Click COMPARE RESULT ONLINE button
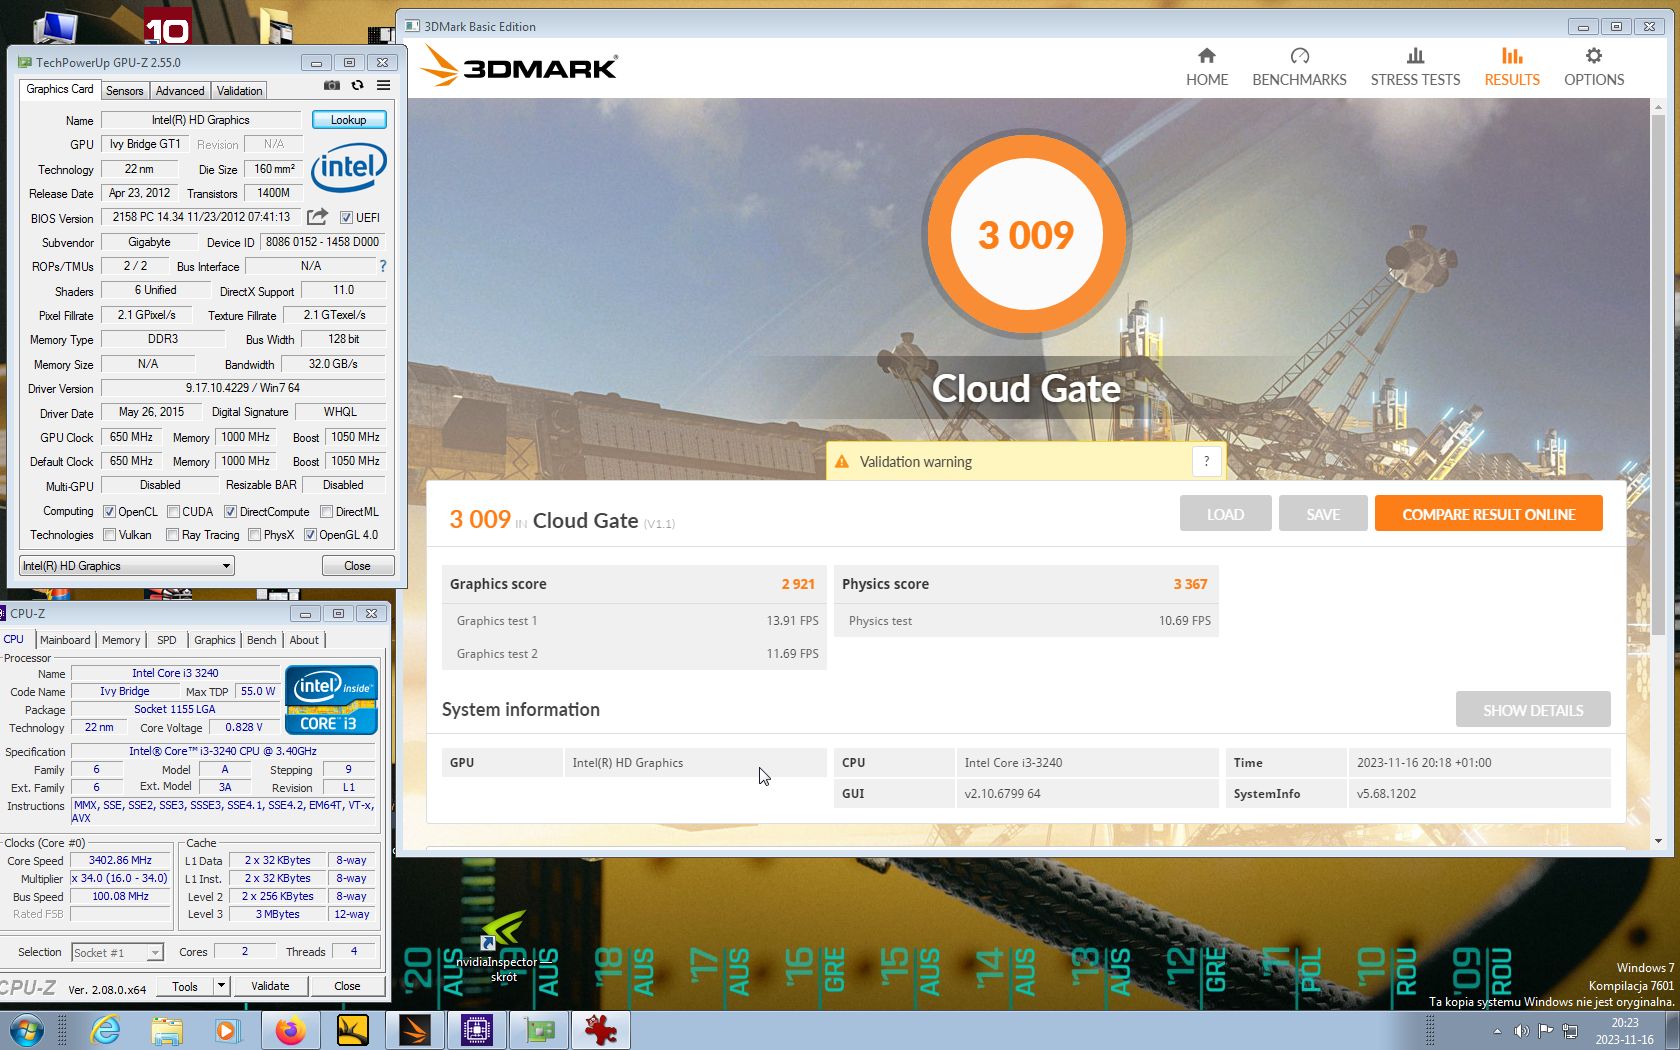This screenshot has width=1680, height=1050. point(1488,514)
